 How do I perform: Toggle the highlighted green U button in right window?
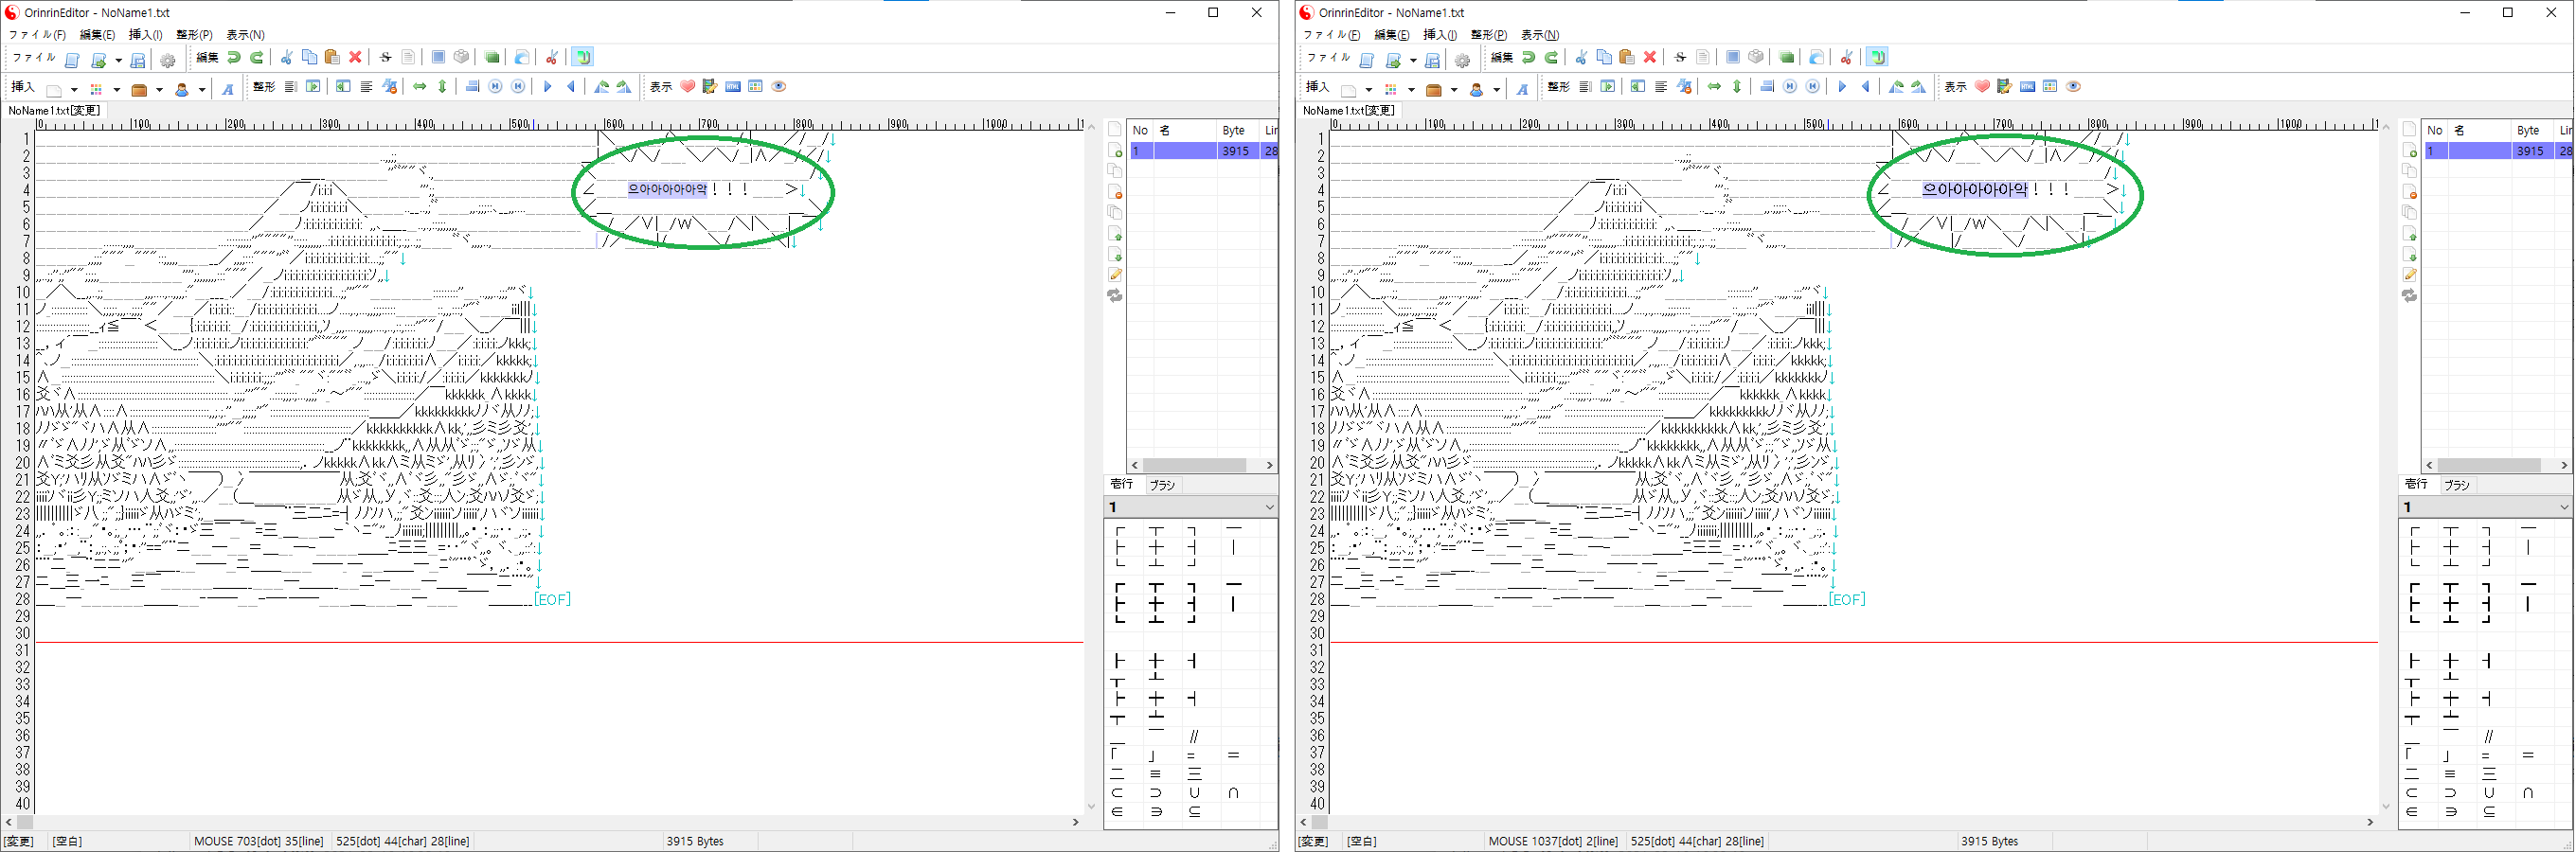pyautogui.click(x=1877, y=58)
